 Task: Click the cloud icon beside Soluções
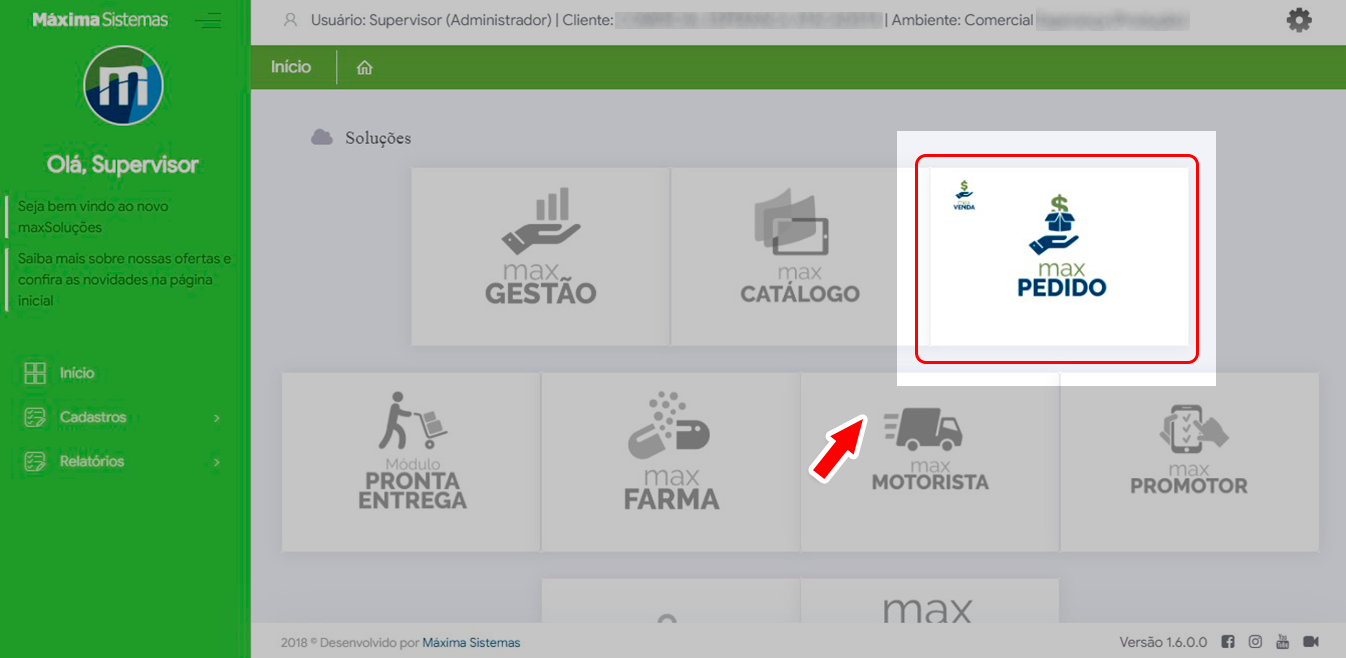(322, 137)
